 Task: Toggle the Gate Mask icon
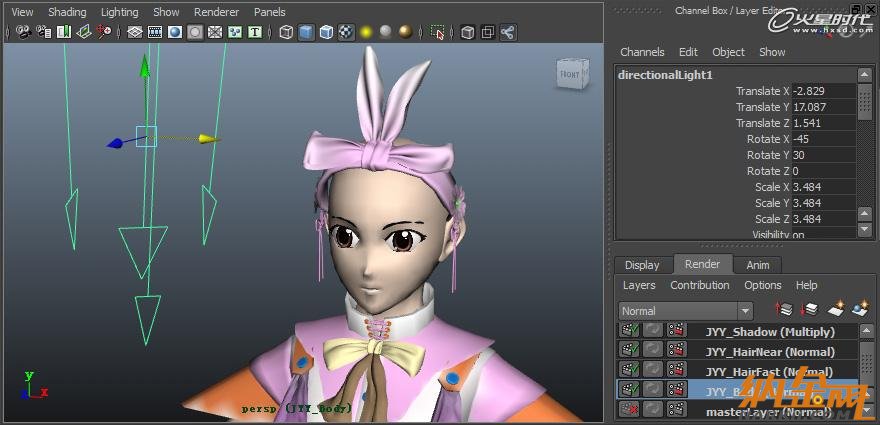point(195,32)
